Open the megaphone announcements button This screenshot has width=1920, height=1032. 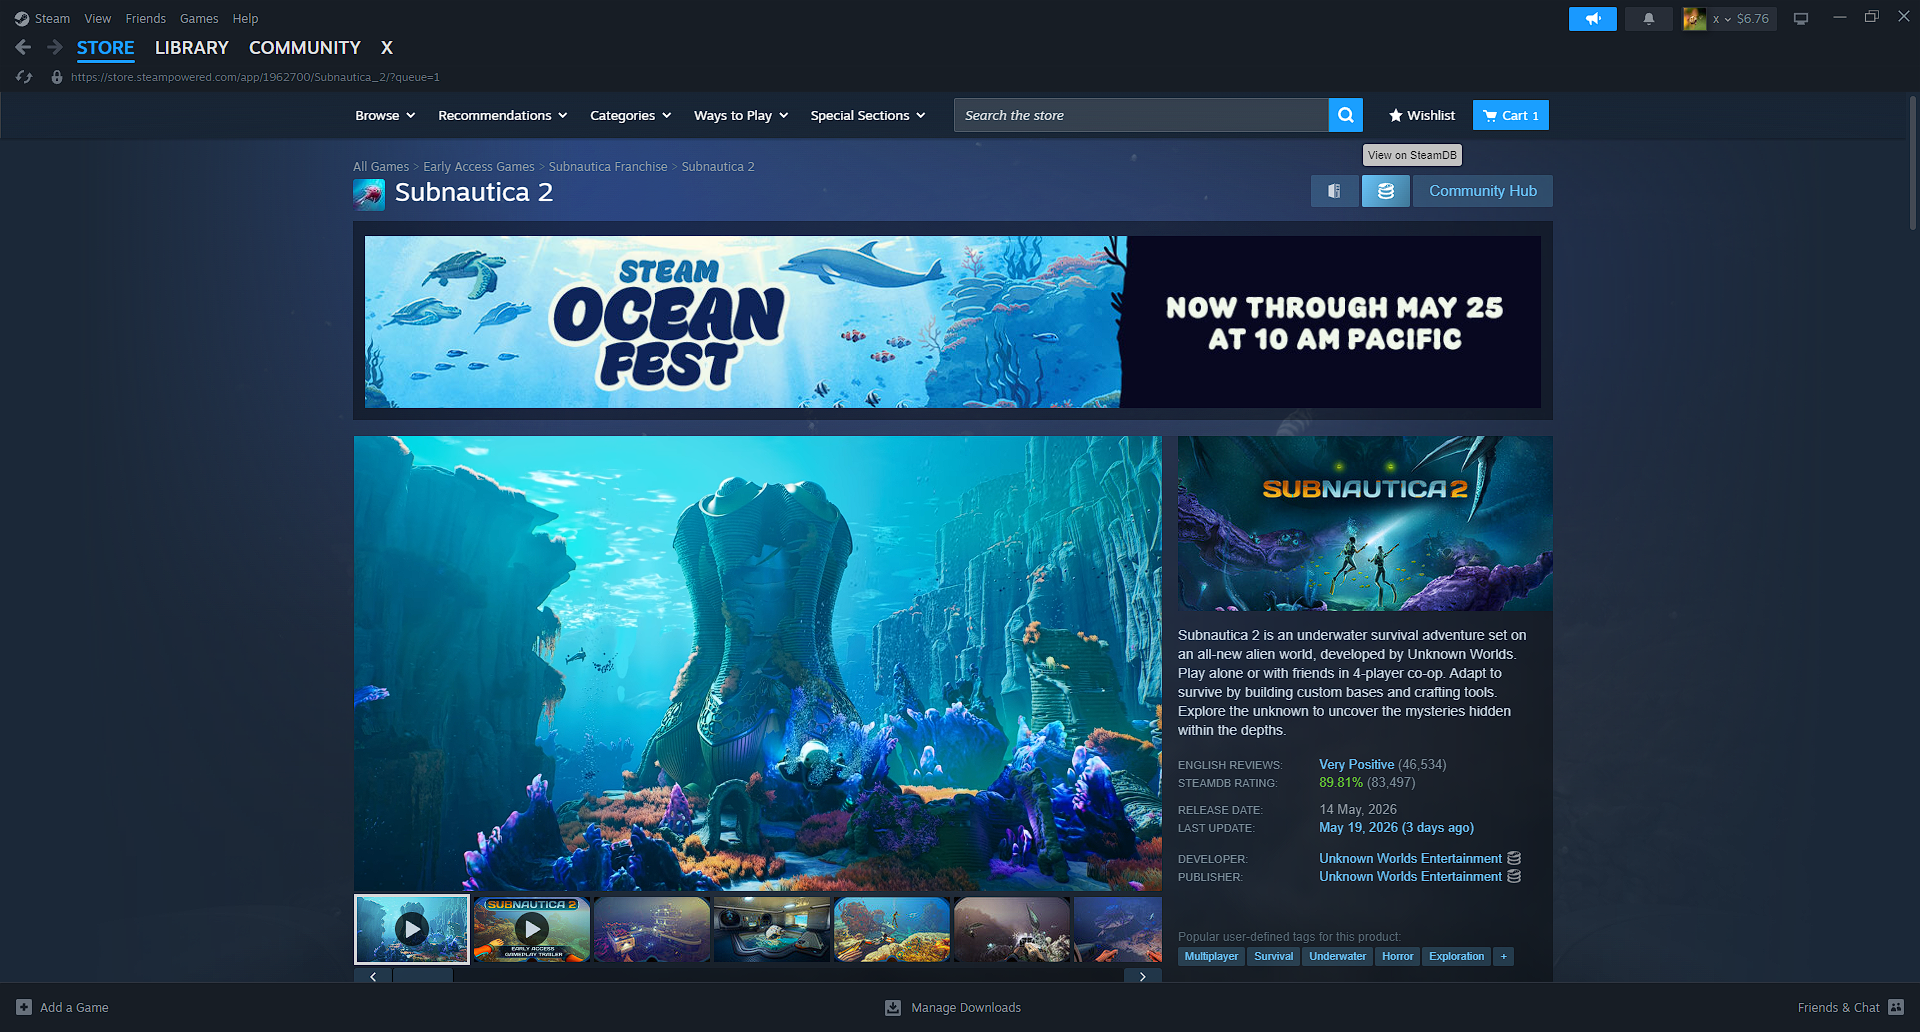tap(1593, 18)
